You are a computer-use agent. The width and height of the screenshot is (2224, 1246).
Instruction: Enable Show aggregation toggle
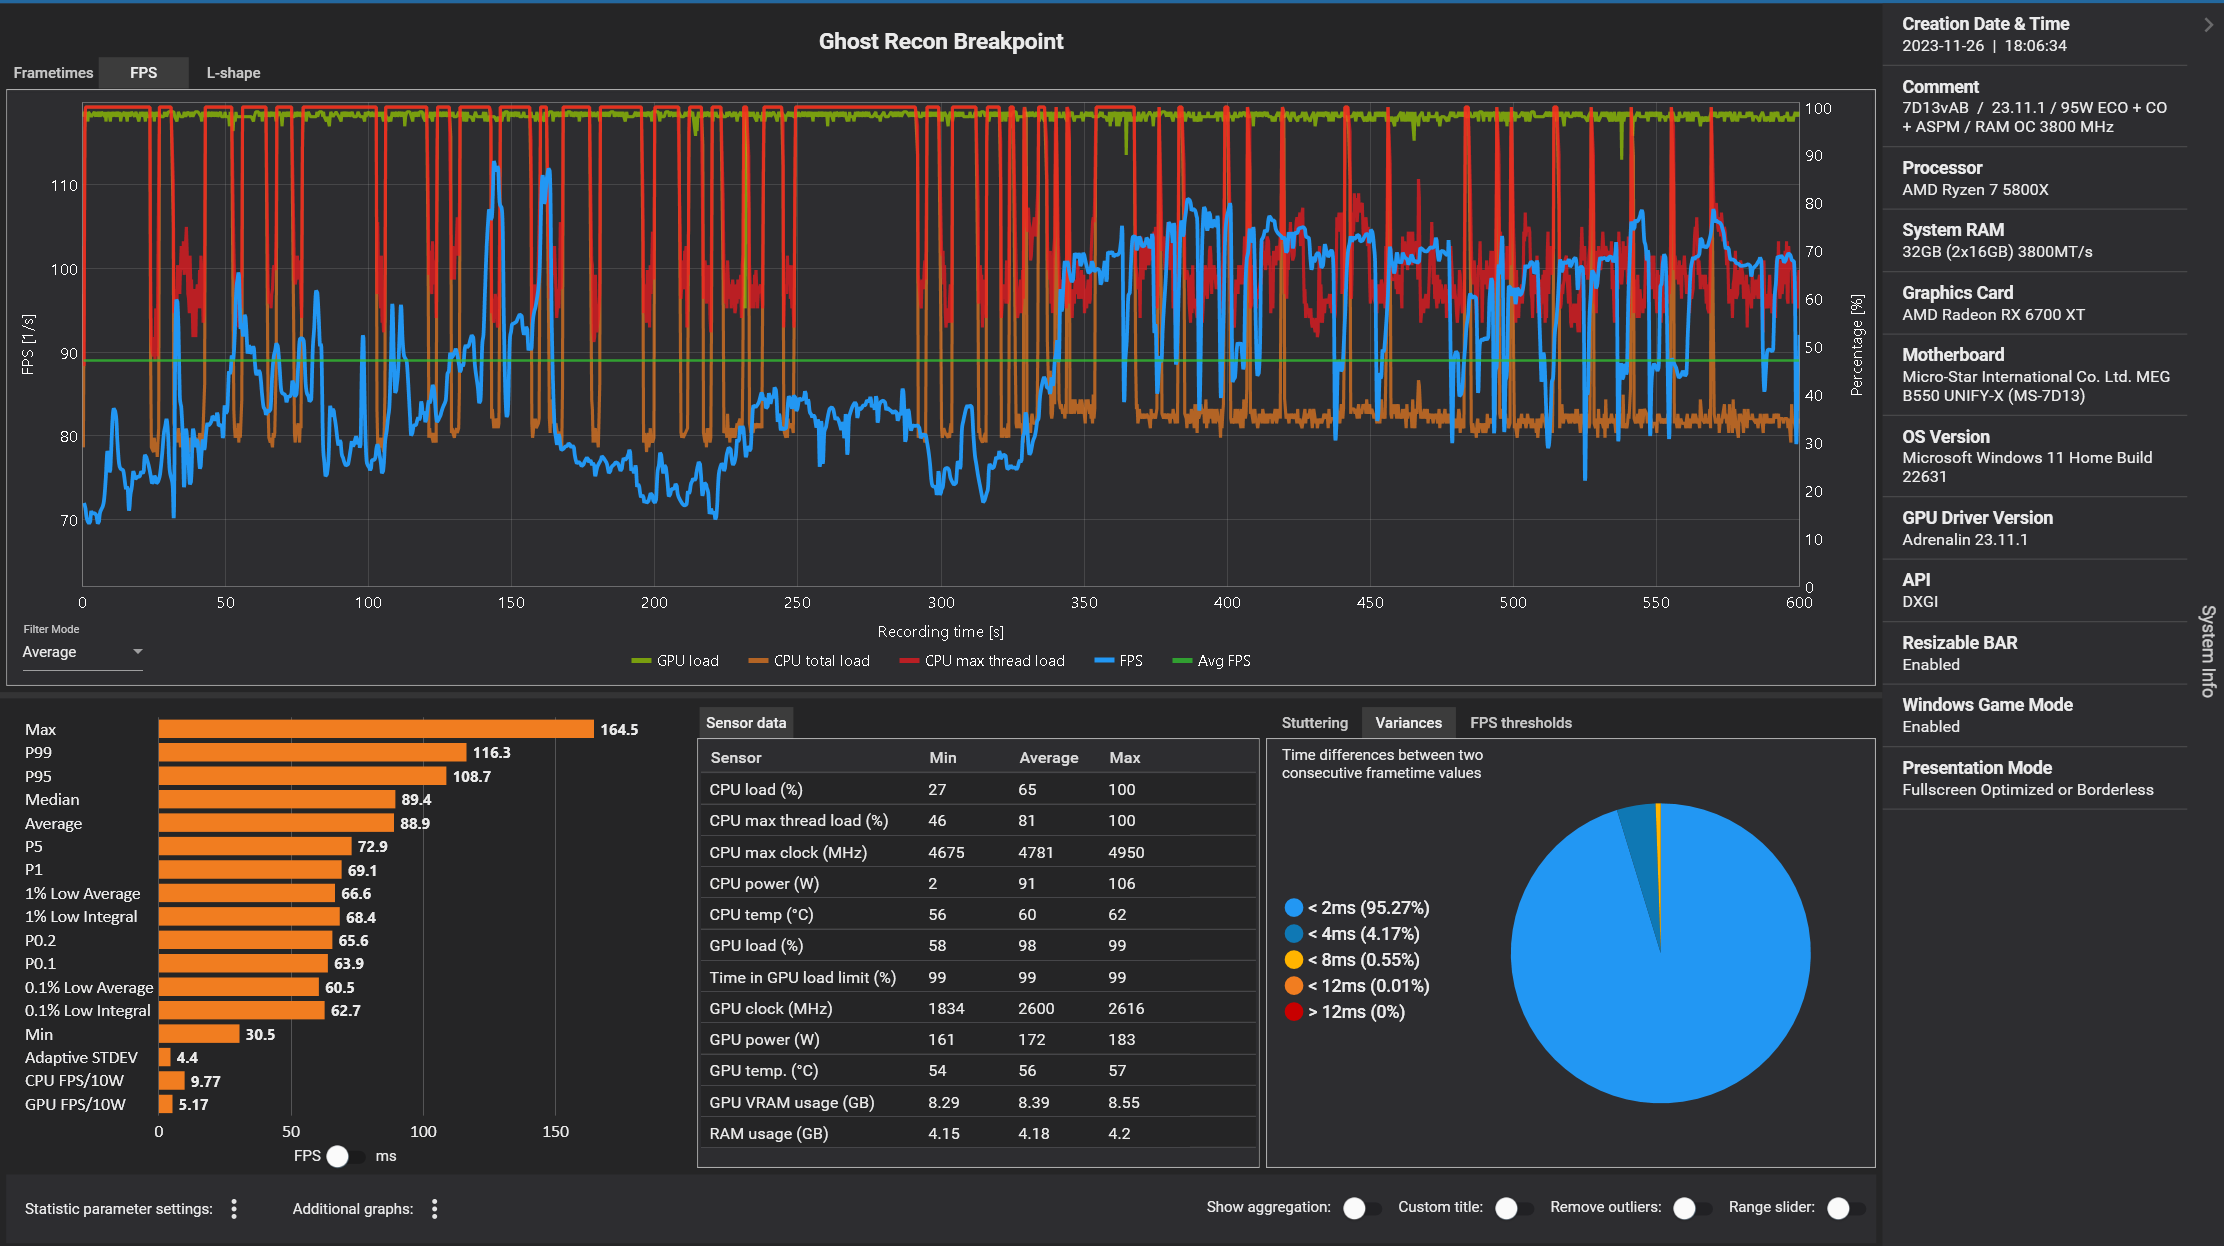pyautogui.click(x=1362, y=1208)
